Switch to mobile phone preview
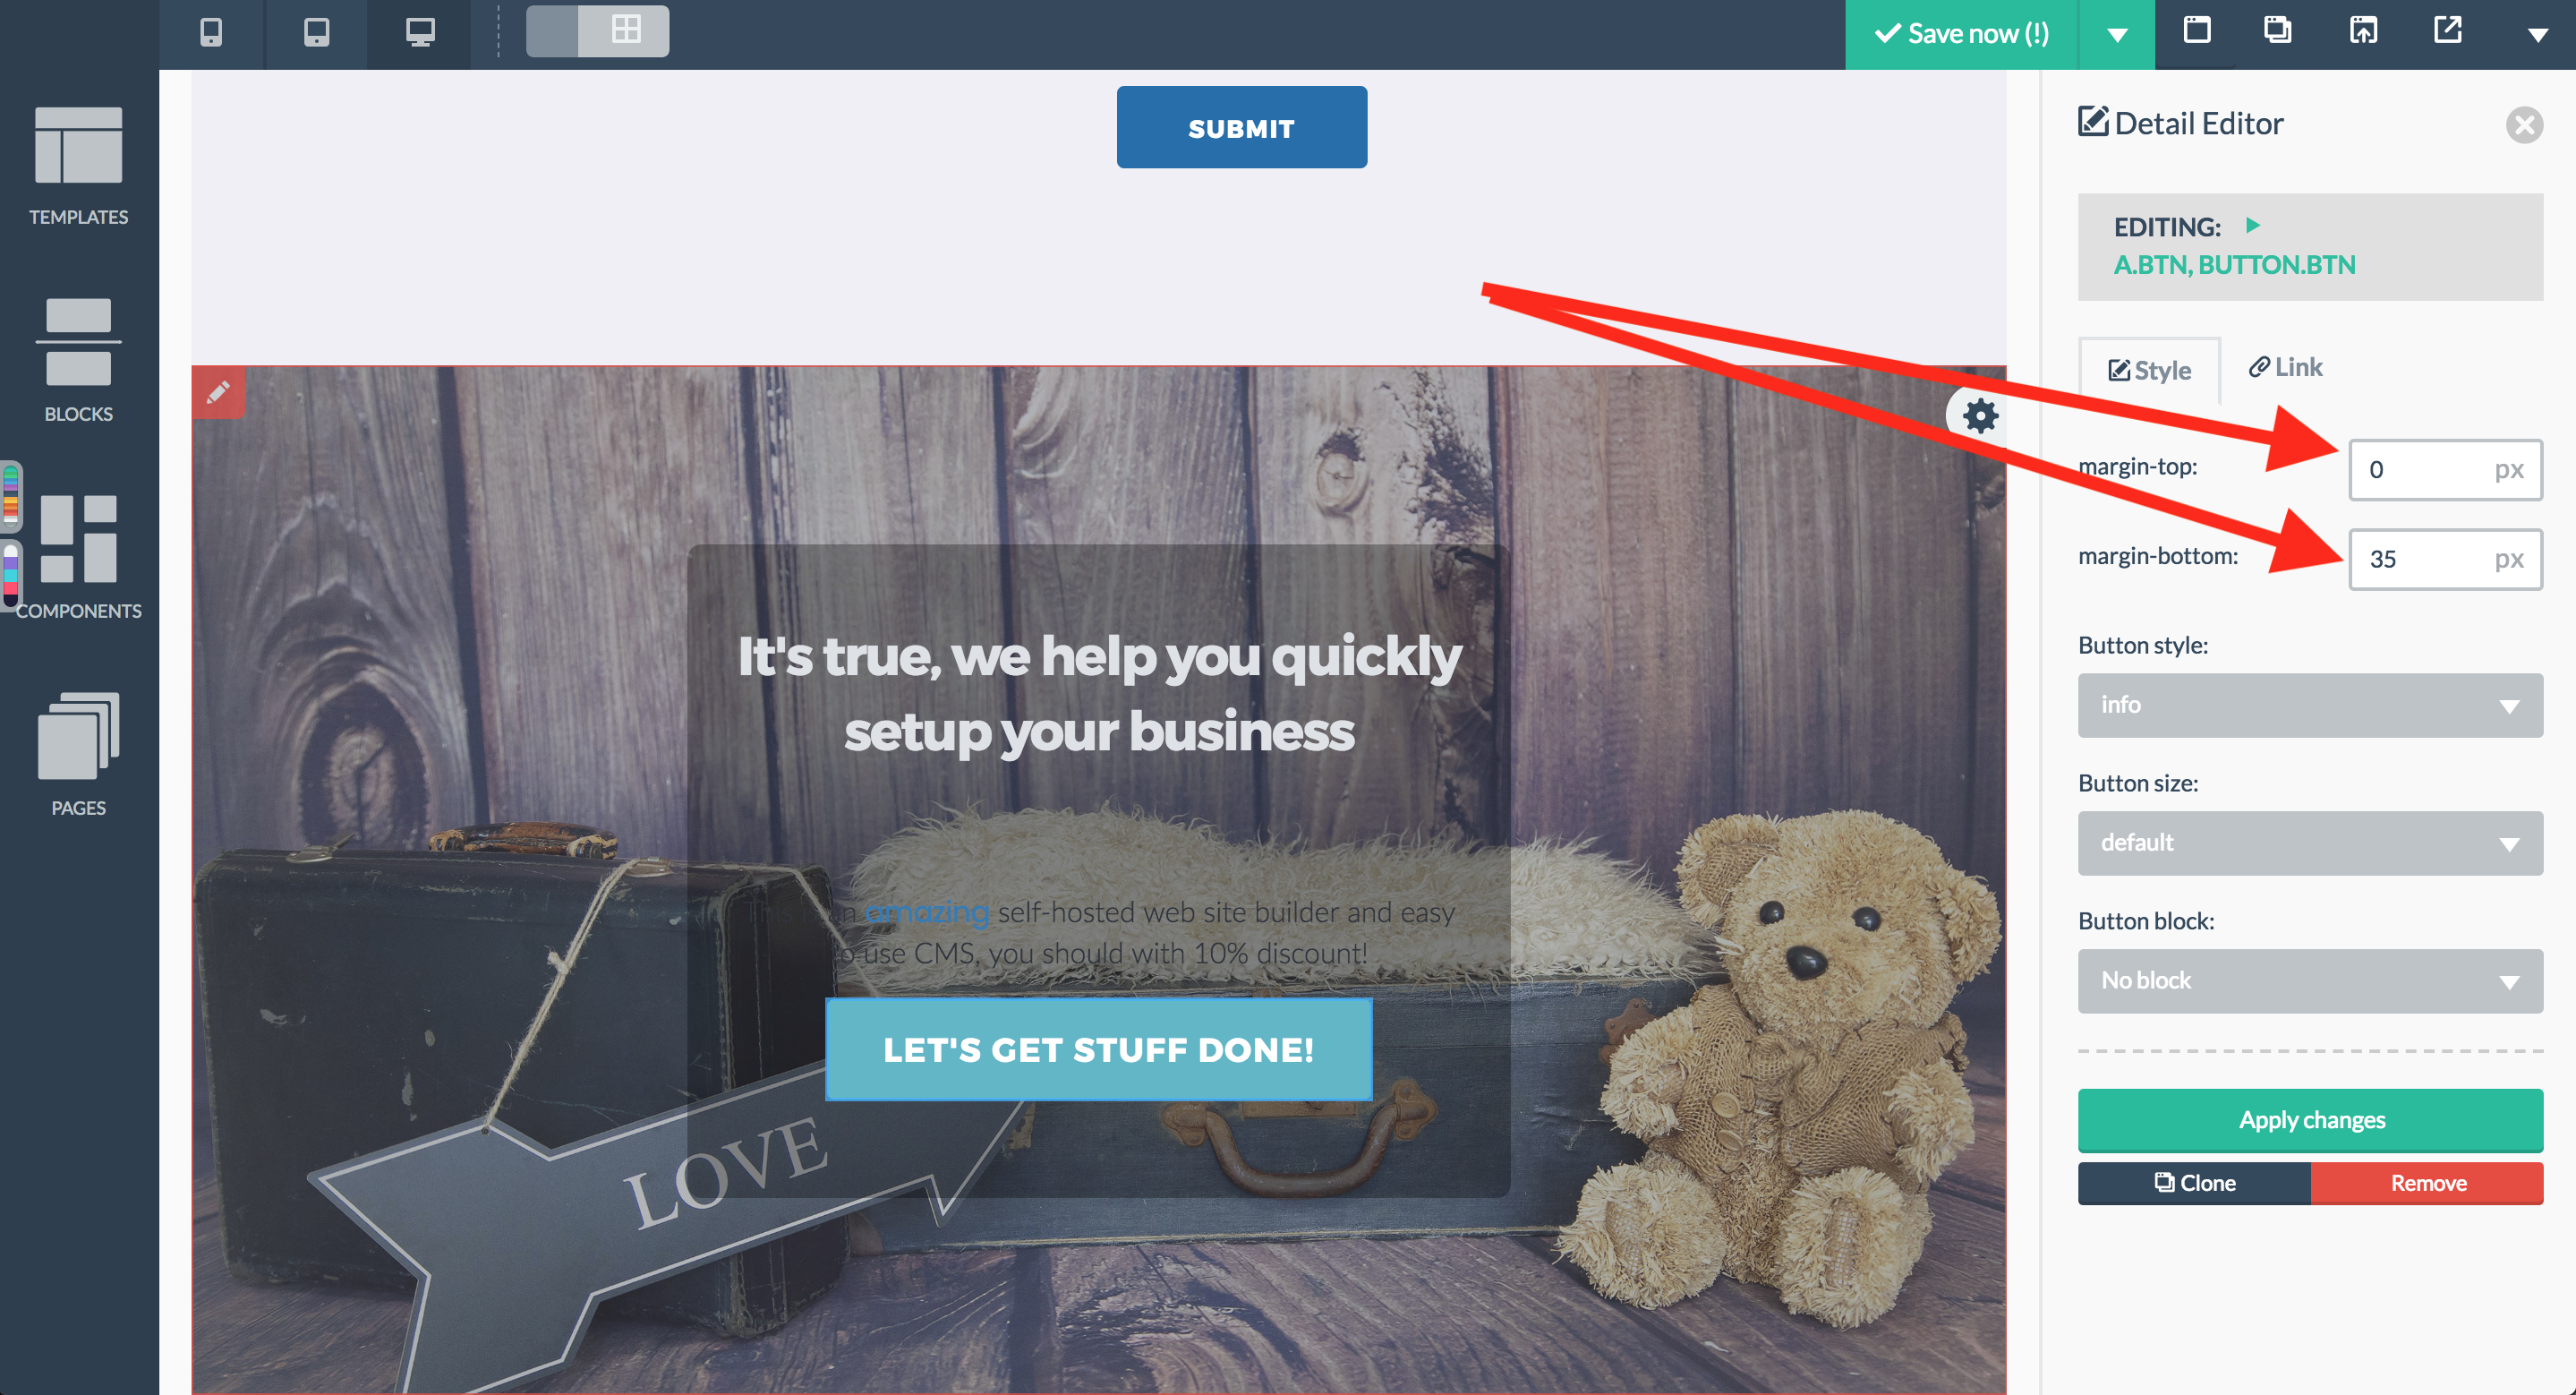Image resolution: width=2576 pixels, height=1395 pixels. (x=211, y=33)
